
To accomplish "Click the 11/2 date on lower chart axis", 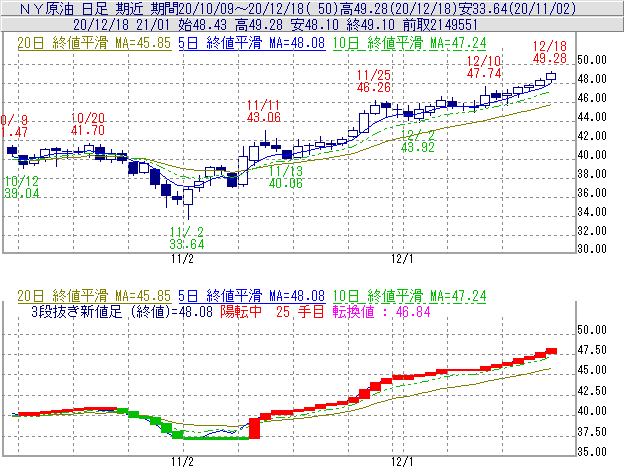I will pos(182,462).
